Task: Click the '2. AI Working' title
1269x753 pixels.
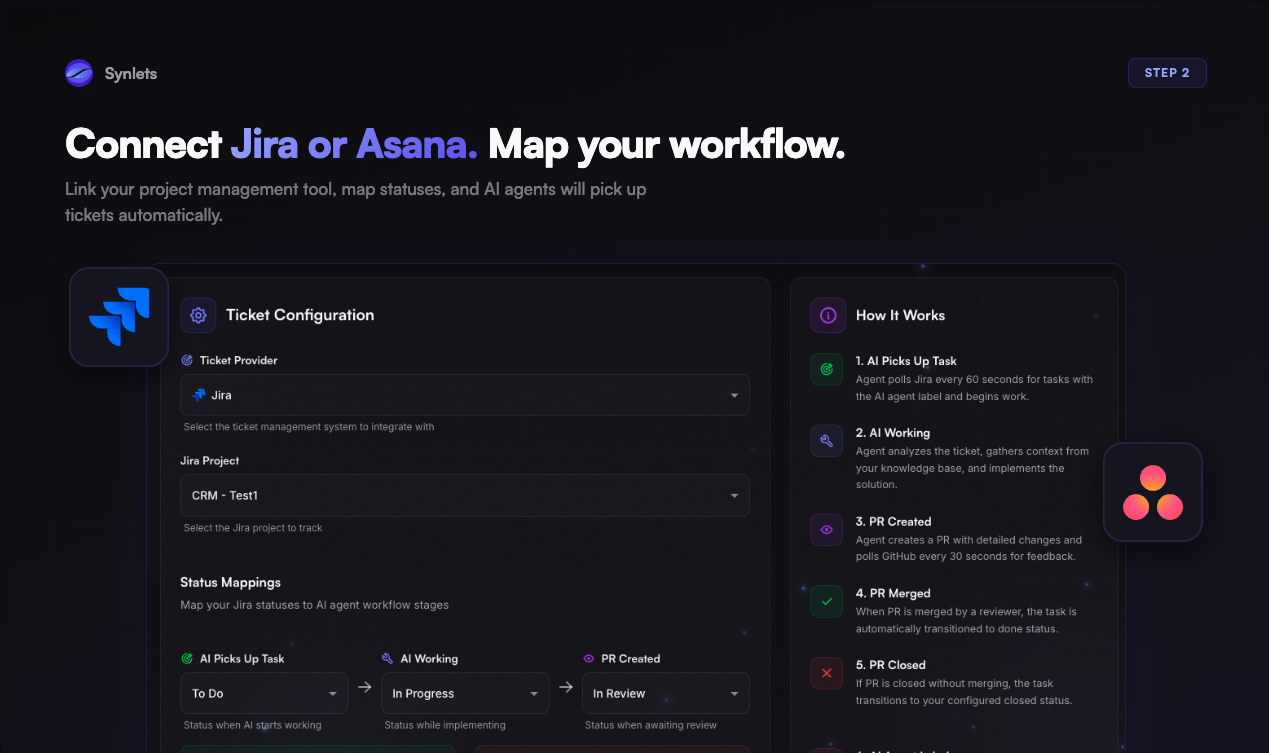Action: coord(893,433)
